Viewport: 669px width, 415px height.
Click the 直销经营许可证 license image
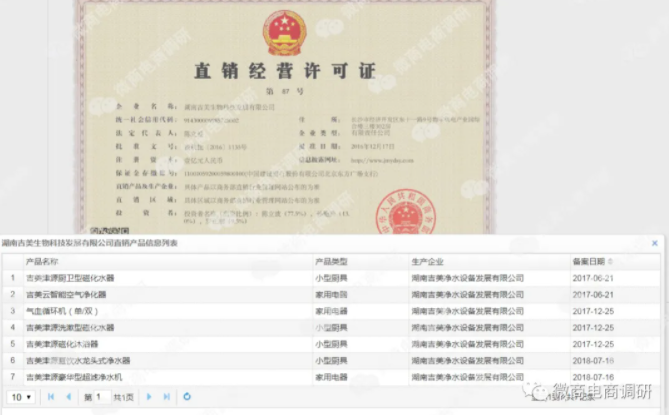click(x=285, y=117)
